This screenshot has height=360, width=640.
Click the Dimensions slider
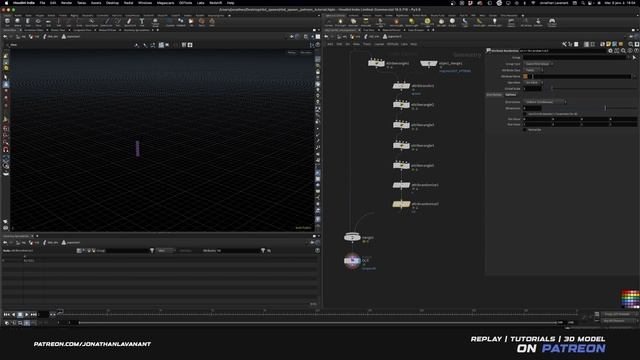point(589,108)
